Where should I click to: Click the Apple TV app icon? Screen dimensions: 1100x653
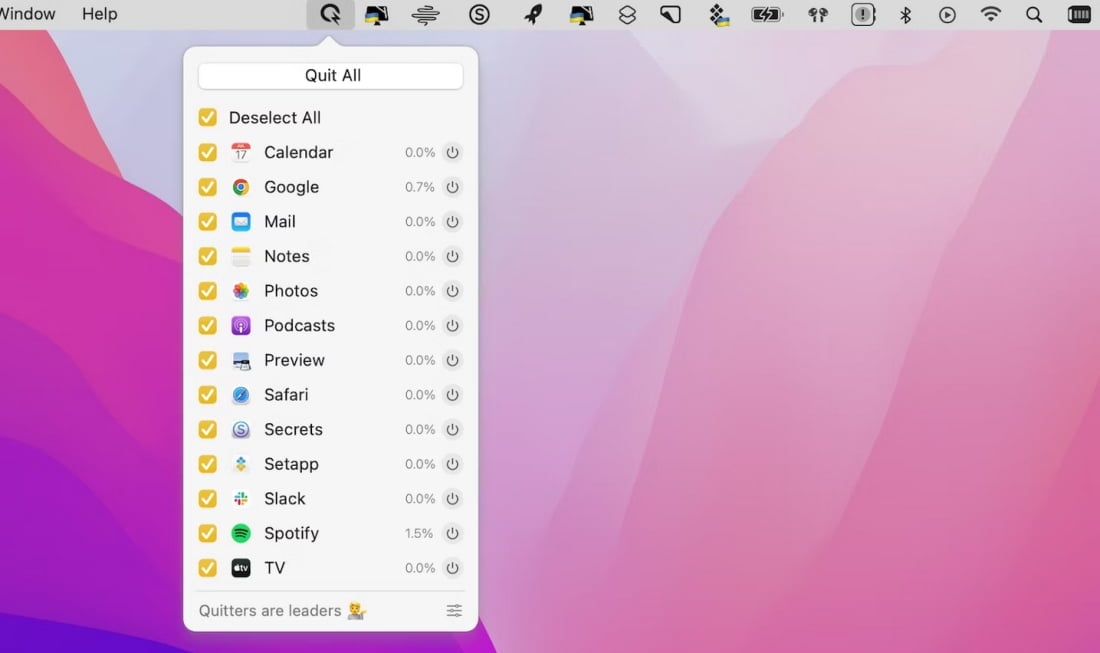(241, 567)
